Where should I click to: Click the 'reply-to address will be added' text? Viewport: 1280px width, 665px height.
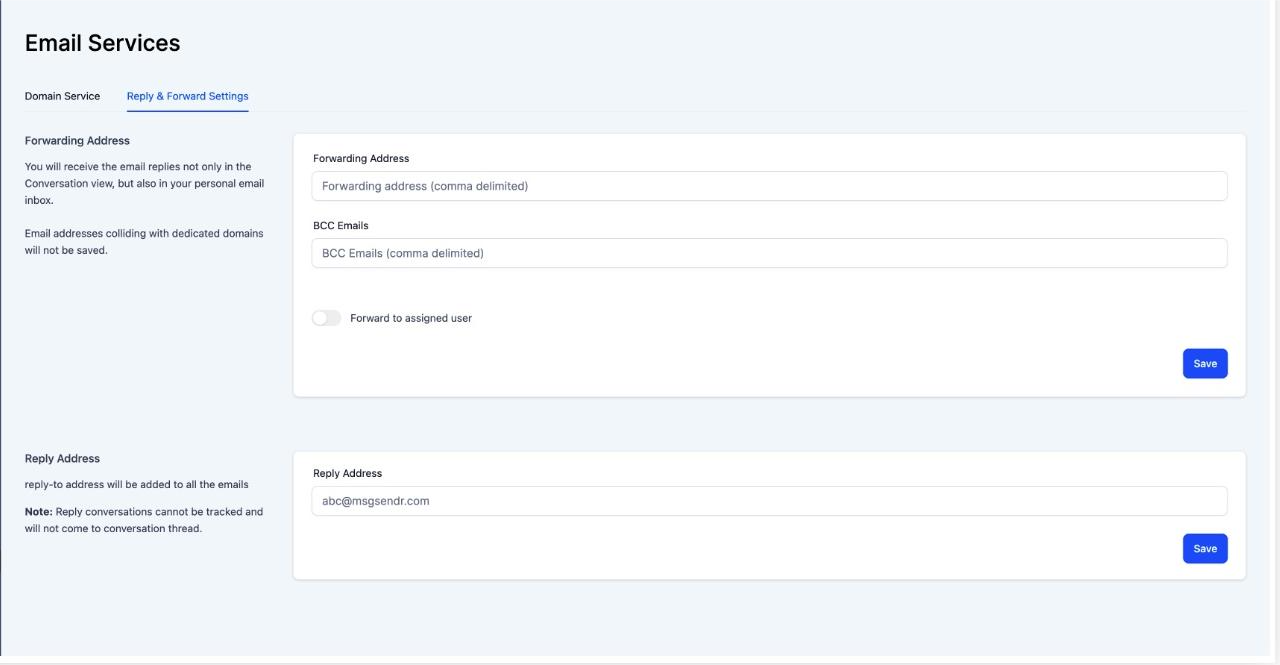136,485
